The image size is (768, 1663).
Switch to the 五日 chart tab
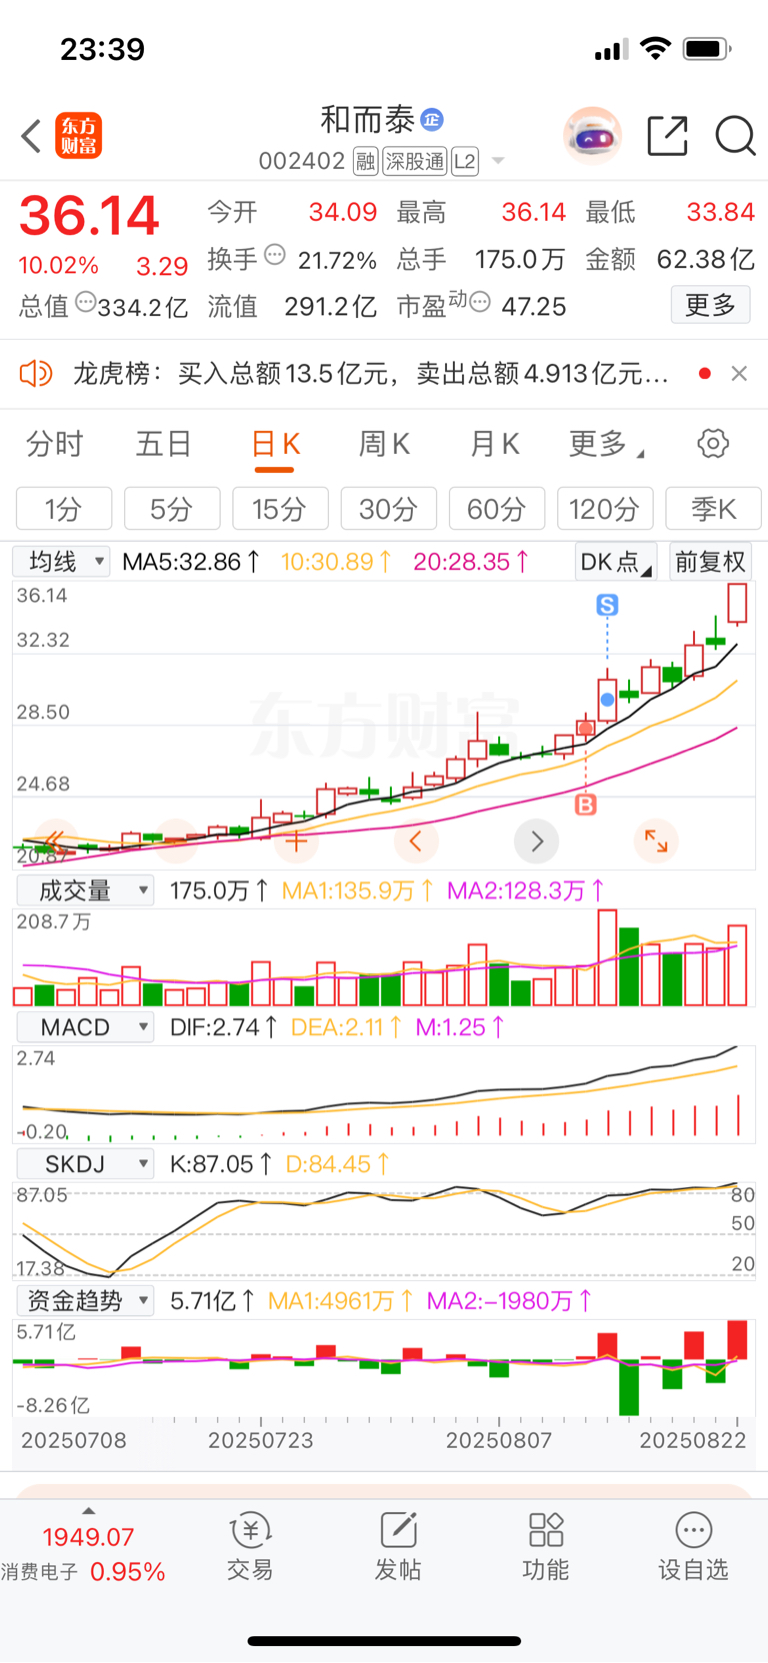[163, 444]
